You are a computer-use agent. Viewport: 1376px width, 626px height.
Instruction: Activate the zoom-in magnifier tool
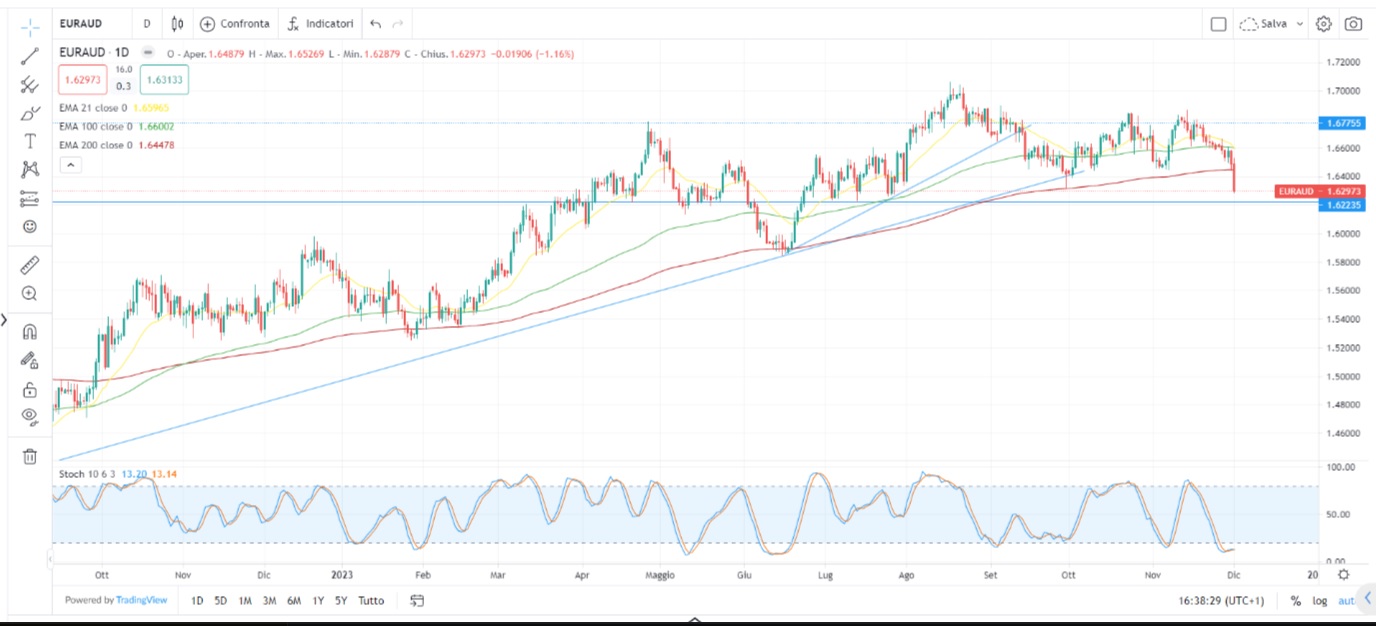pos(30,294)
